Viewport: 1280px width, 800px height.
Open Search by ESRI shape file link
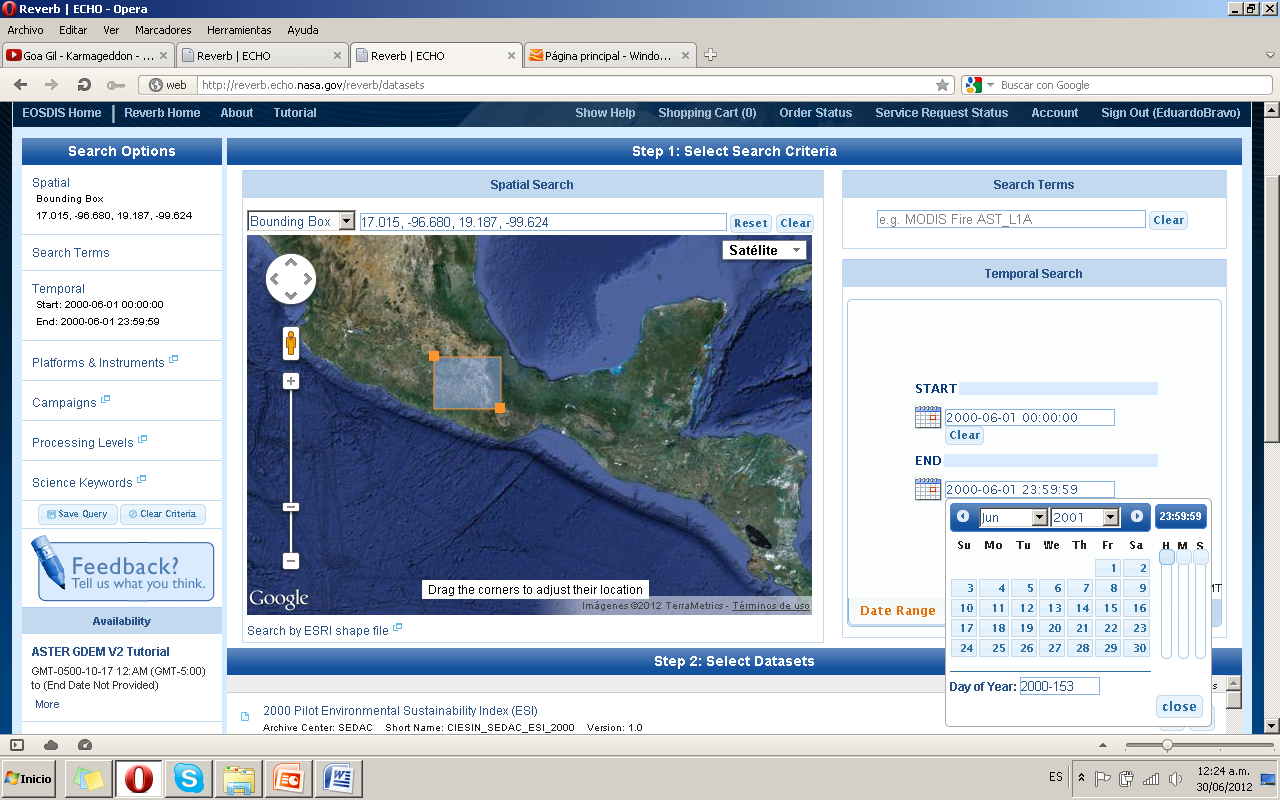[x=318, y=630]
